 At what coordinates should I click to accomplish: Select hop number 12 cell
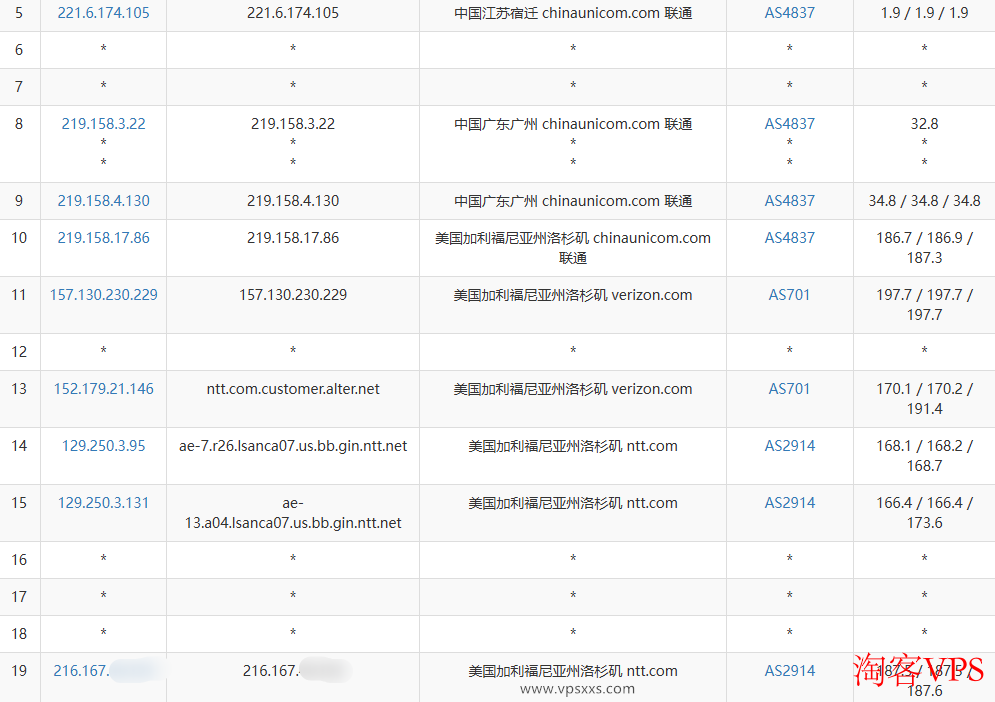19,352
